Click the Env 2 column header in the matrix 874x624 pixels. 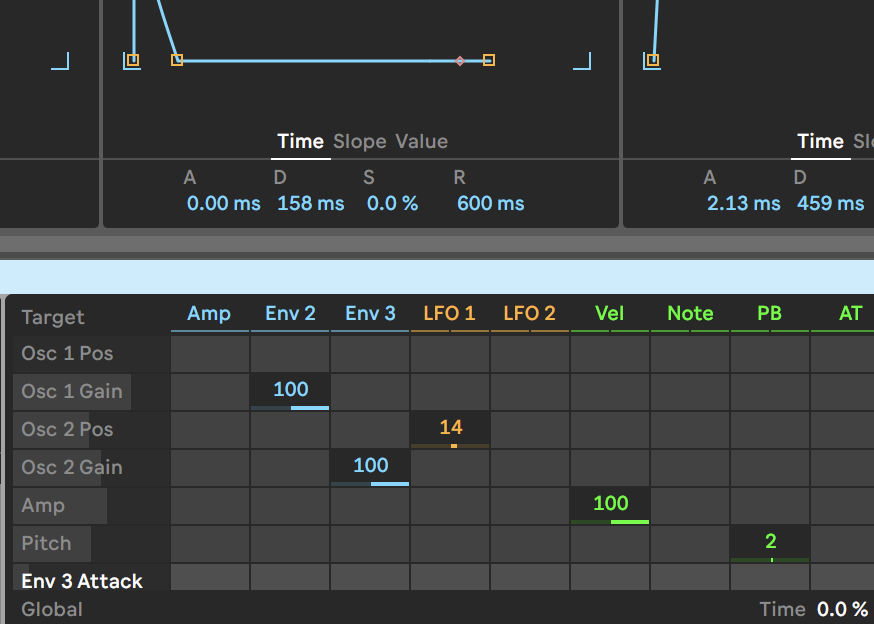pos(290,313)
